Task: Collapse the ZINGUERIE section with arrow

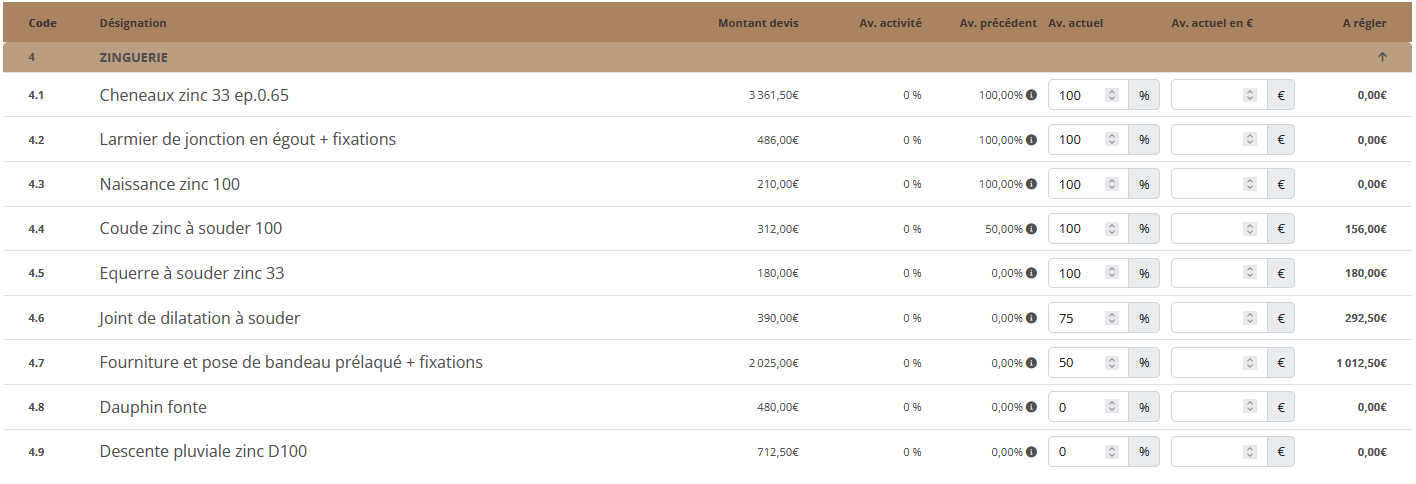Action: click(x=1382, y=57)
